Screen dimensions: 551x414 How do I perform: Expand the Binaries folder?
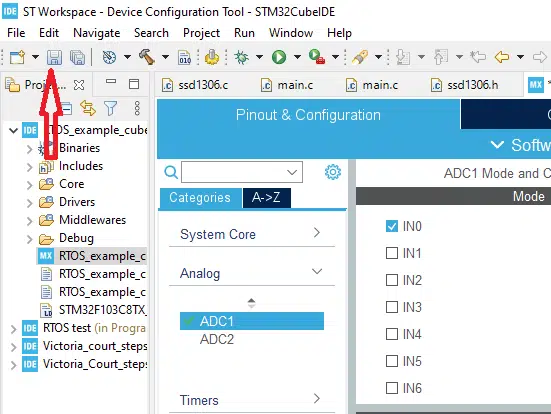pos(30,149)
